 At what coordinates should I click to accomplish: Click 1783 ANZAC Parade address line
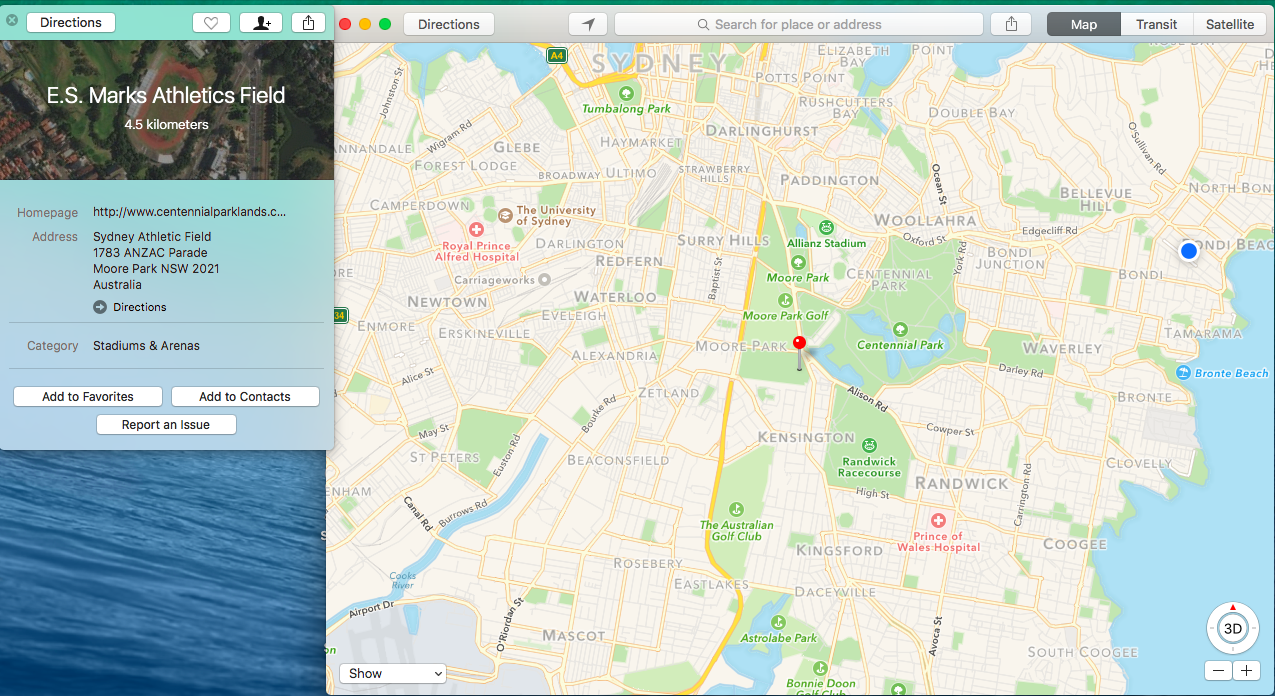150,253
